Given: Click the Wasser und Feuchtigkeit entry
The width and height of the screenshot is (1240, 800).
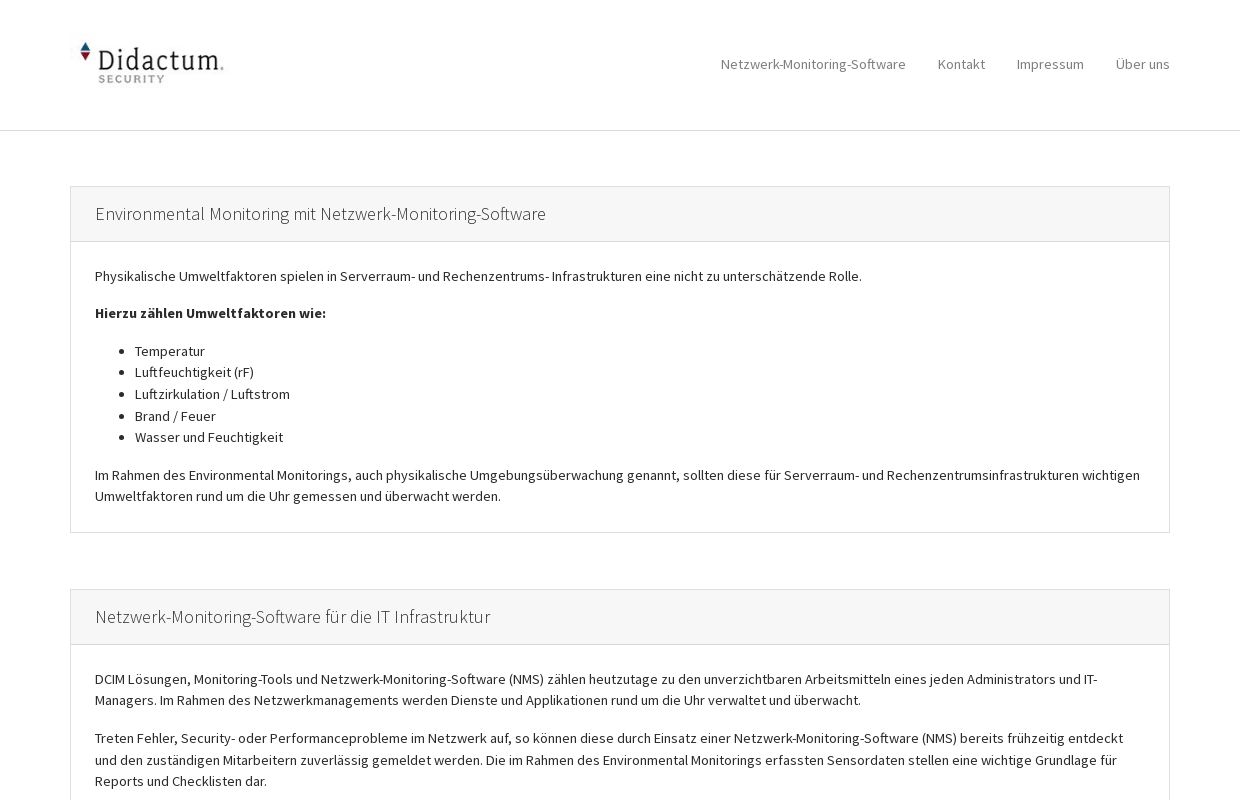Looking at the screenshot, I should (209, 437).
